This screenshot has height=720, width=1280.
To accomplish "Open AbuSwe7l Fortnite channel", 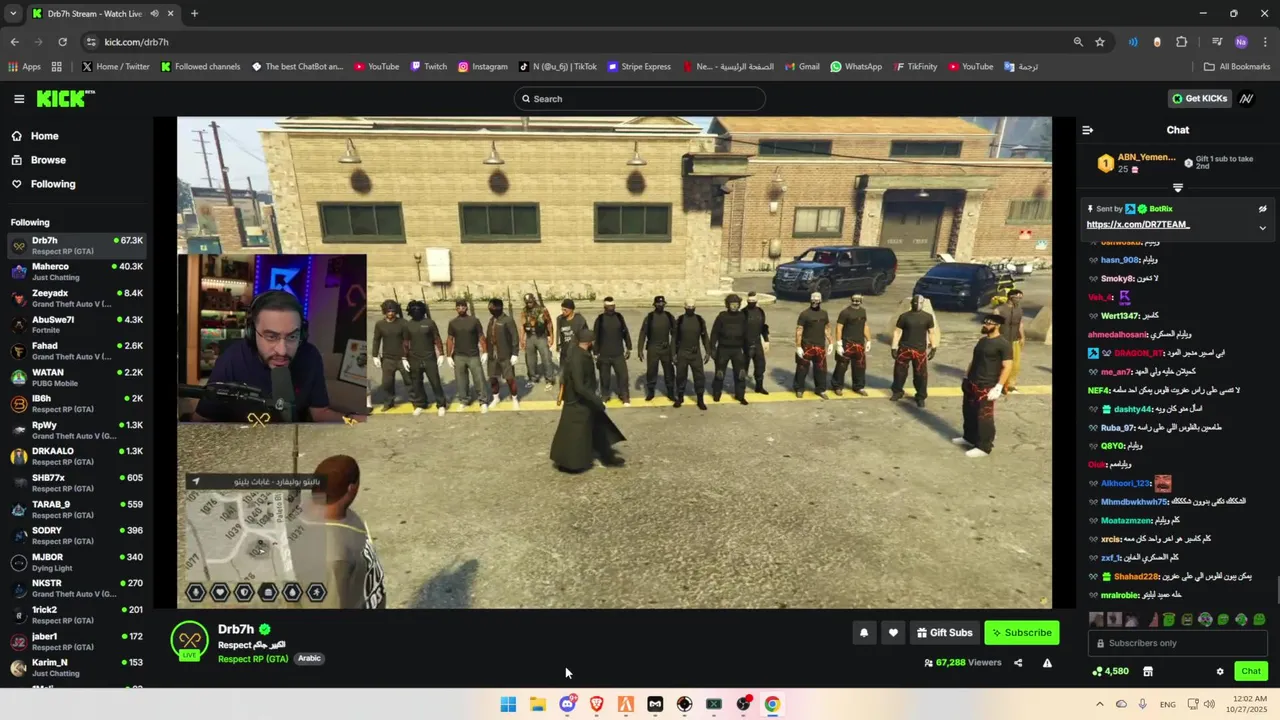I will click(x=77, y=324).
